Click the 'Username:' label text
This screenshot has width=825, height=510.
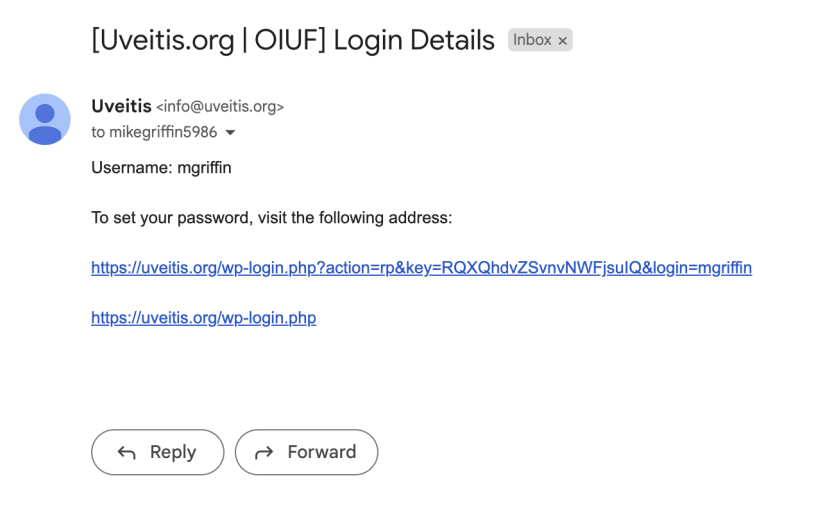[132, 168]
